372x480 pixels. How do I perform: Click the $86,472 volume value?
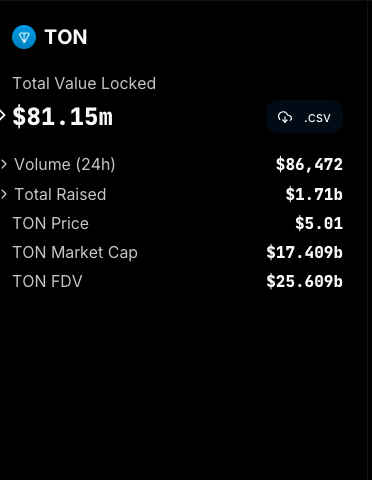309,164
